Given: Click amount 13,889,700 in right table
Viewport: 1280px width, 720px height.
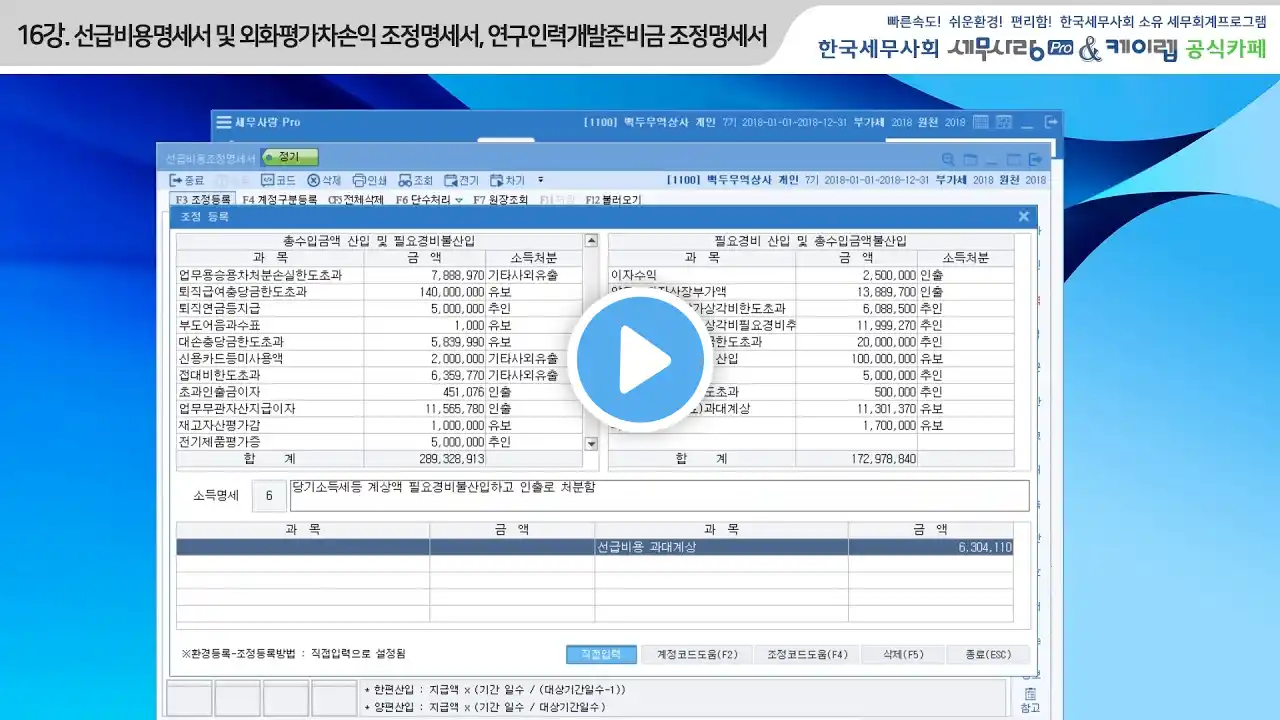Looking at the screenshot, I should 857,291.
